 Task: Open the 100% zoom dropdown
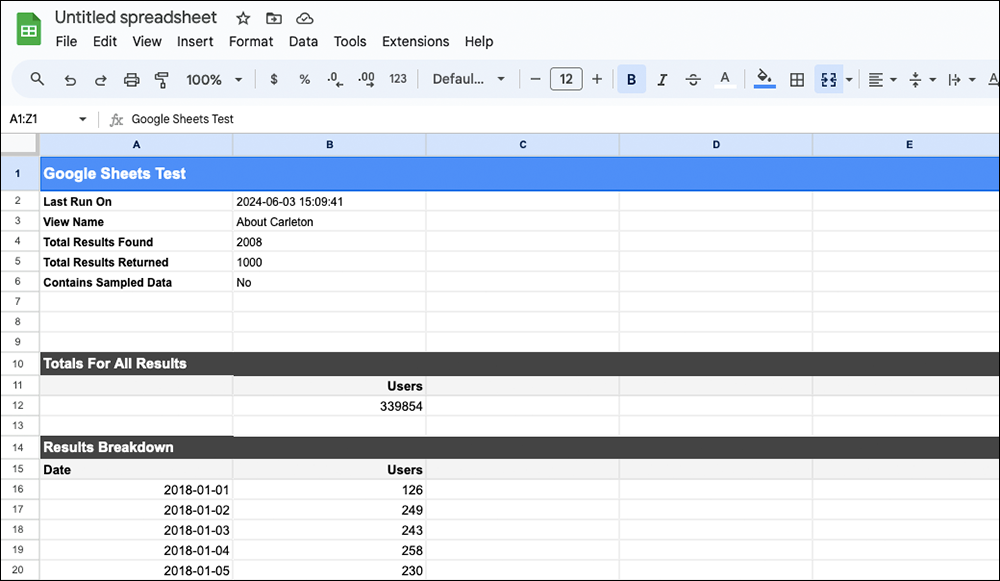tap(214, 79)
